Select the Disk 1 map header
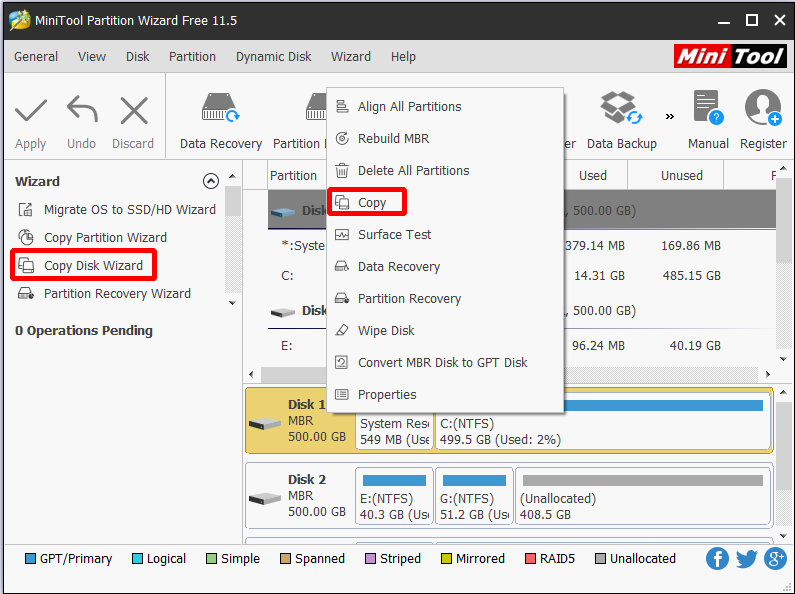Image resolution: width=795 pixels, height=594 pixels. pyautogui.click(x=300, y=420)
